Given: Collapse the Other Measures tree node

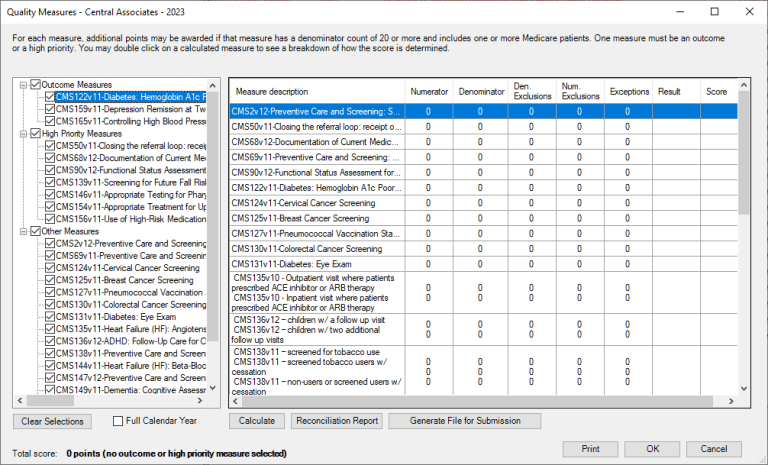Looking at the screenshot, I should (23, 231).
